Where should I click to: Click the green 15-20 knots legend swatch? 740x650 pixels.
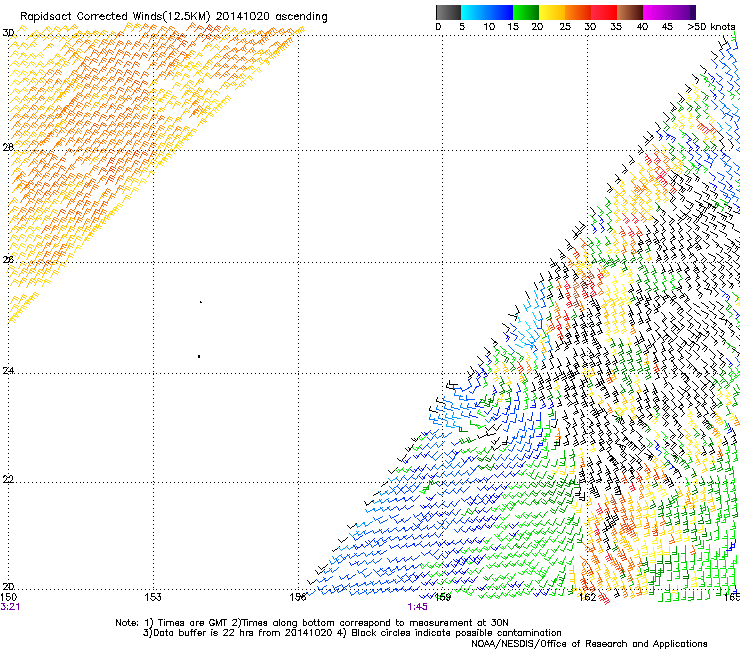click(526, 12)
